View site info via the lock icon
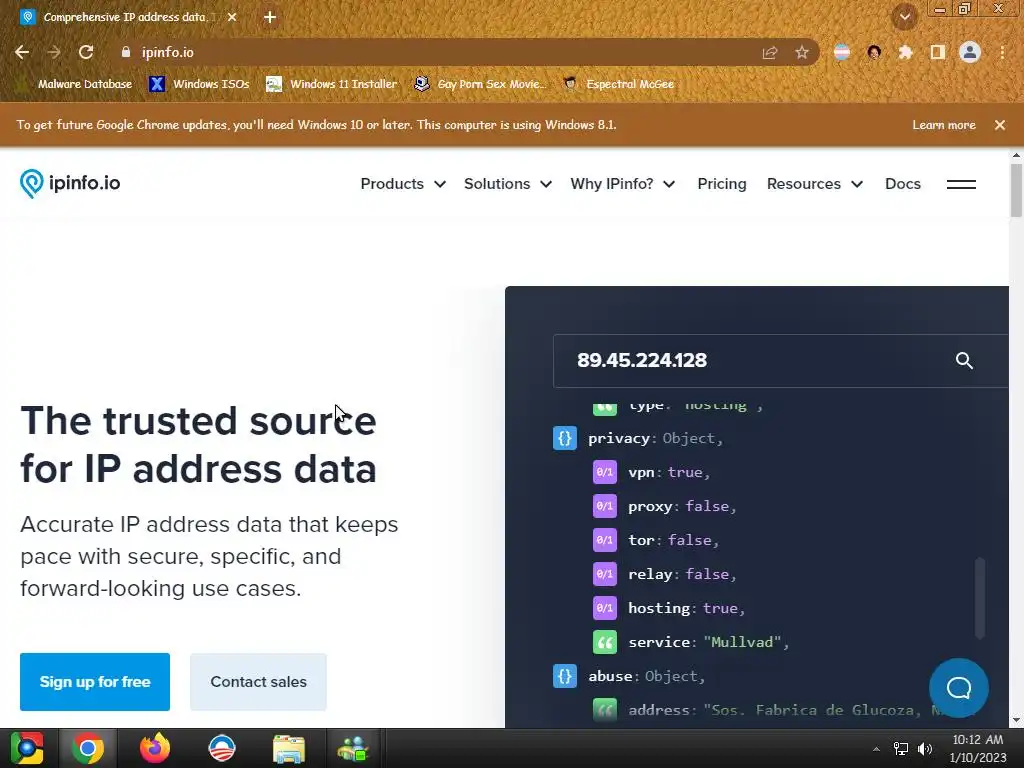Image resolution: width=1024 pixels, height=768 pixels. coord(126,52)
